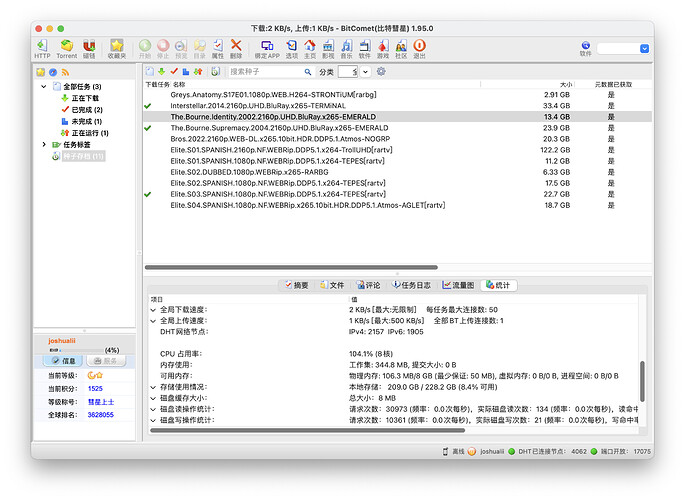Open 游戏 games toolbar icon
Screen dimensions: 685x500
383,48
